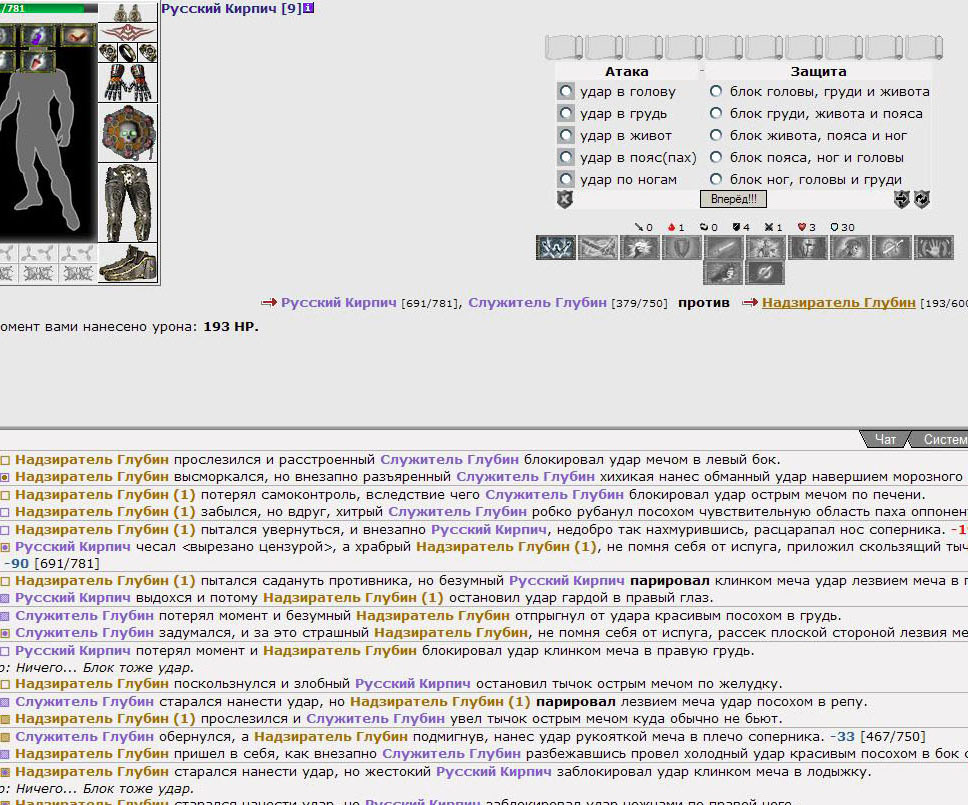Viewport: 968px width, 805px height.
Task: Select the 'удар в голову' attack option
Action: 566,91
